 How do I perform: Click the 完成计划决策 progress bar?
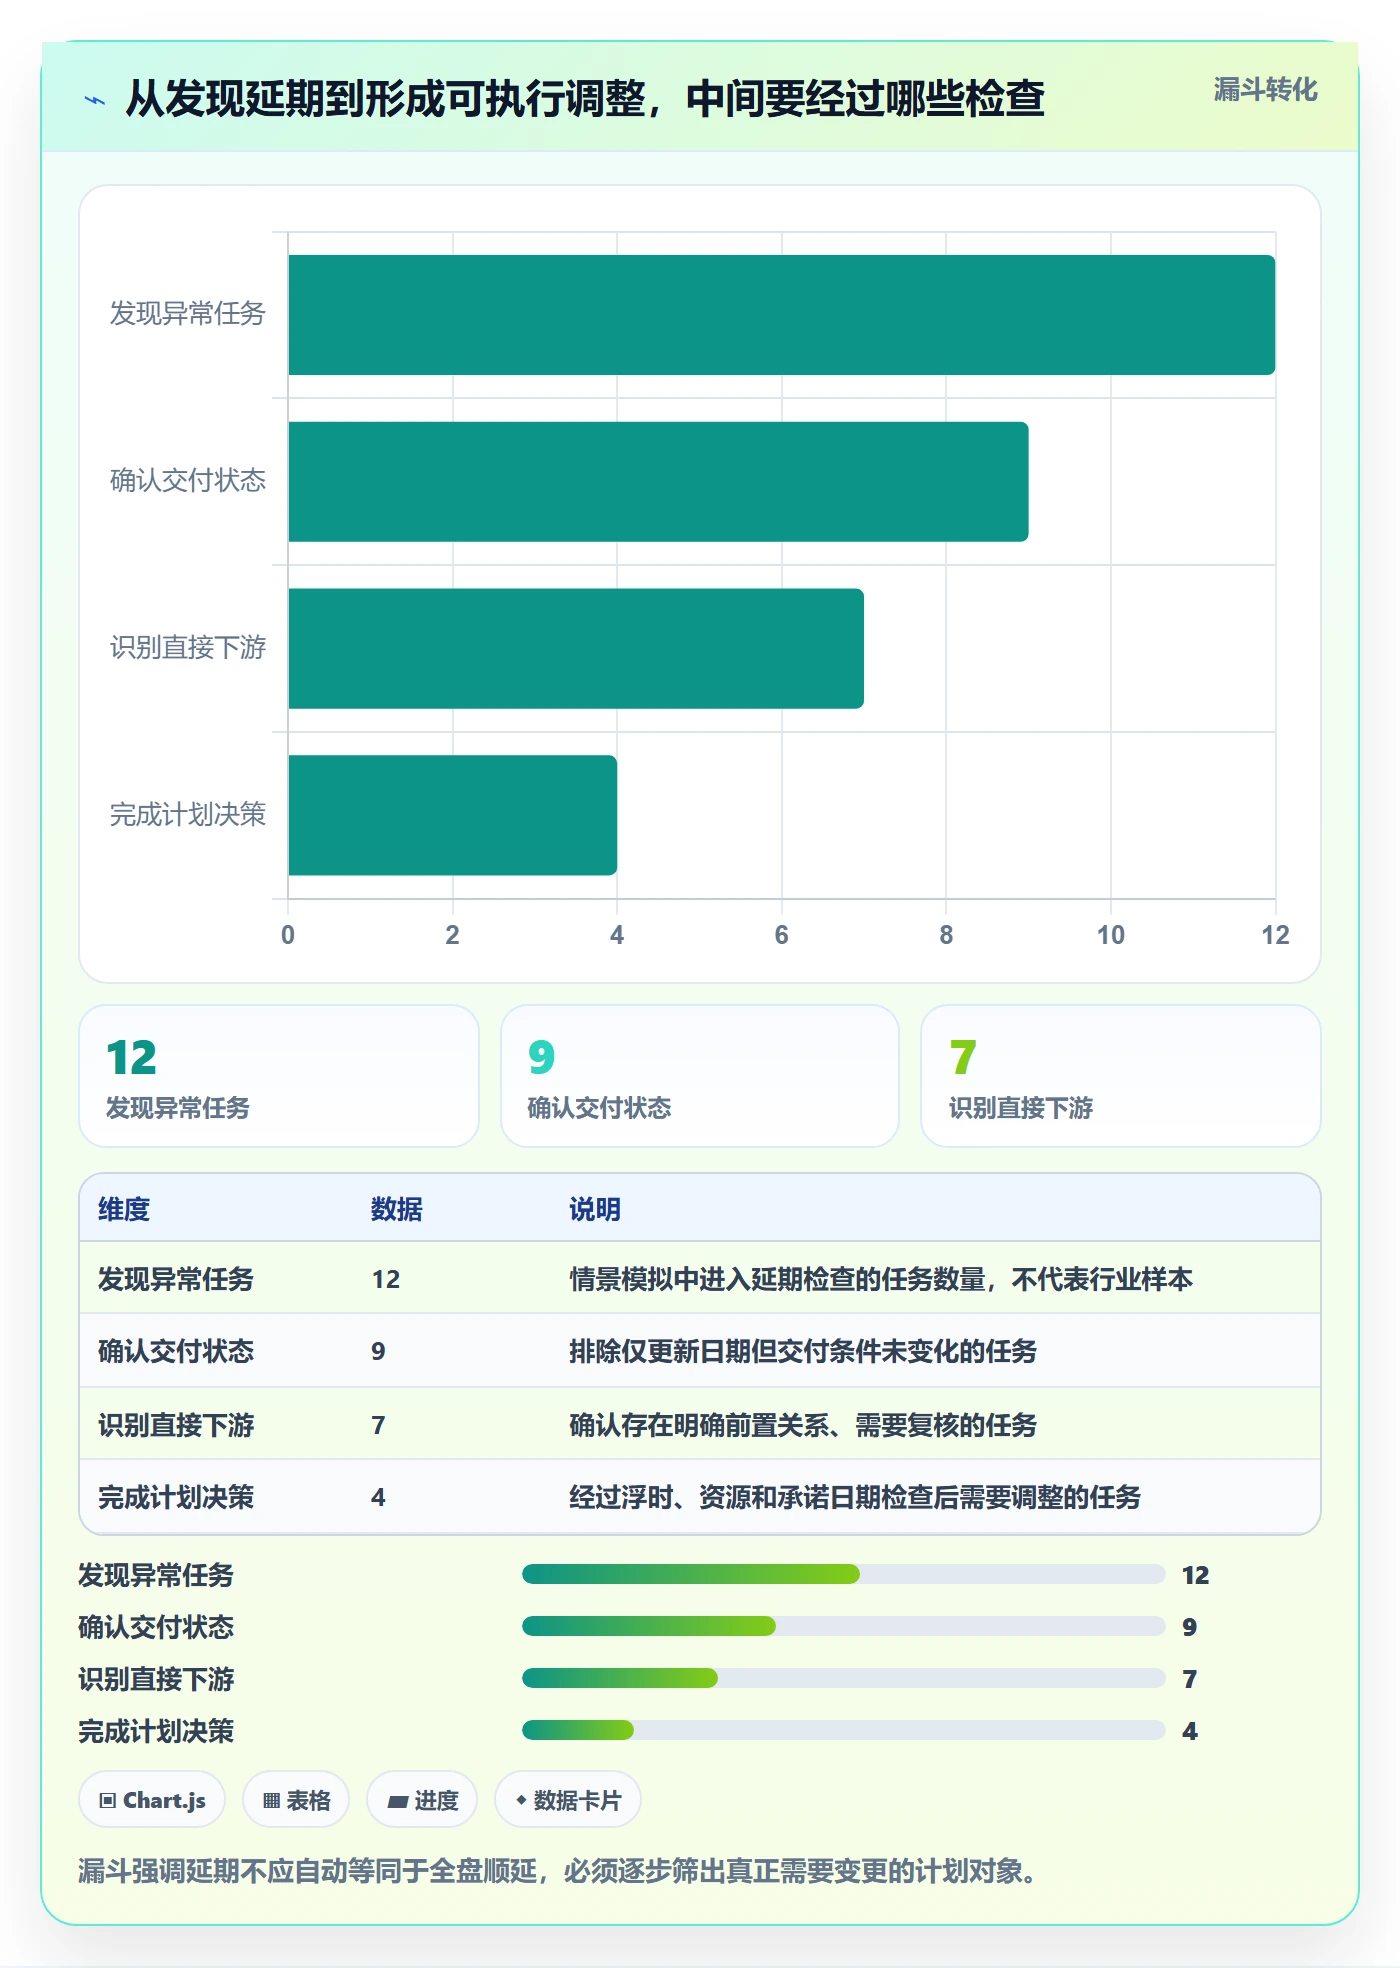(x=843, y=1731)
